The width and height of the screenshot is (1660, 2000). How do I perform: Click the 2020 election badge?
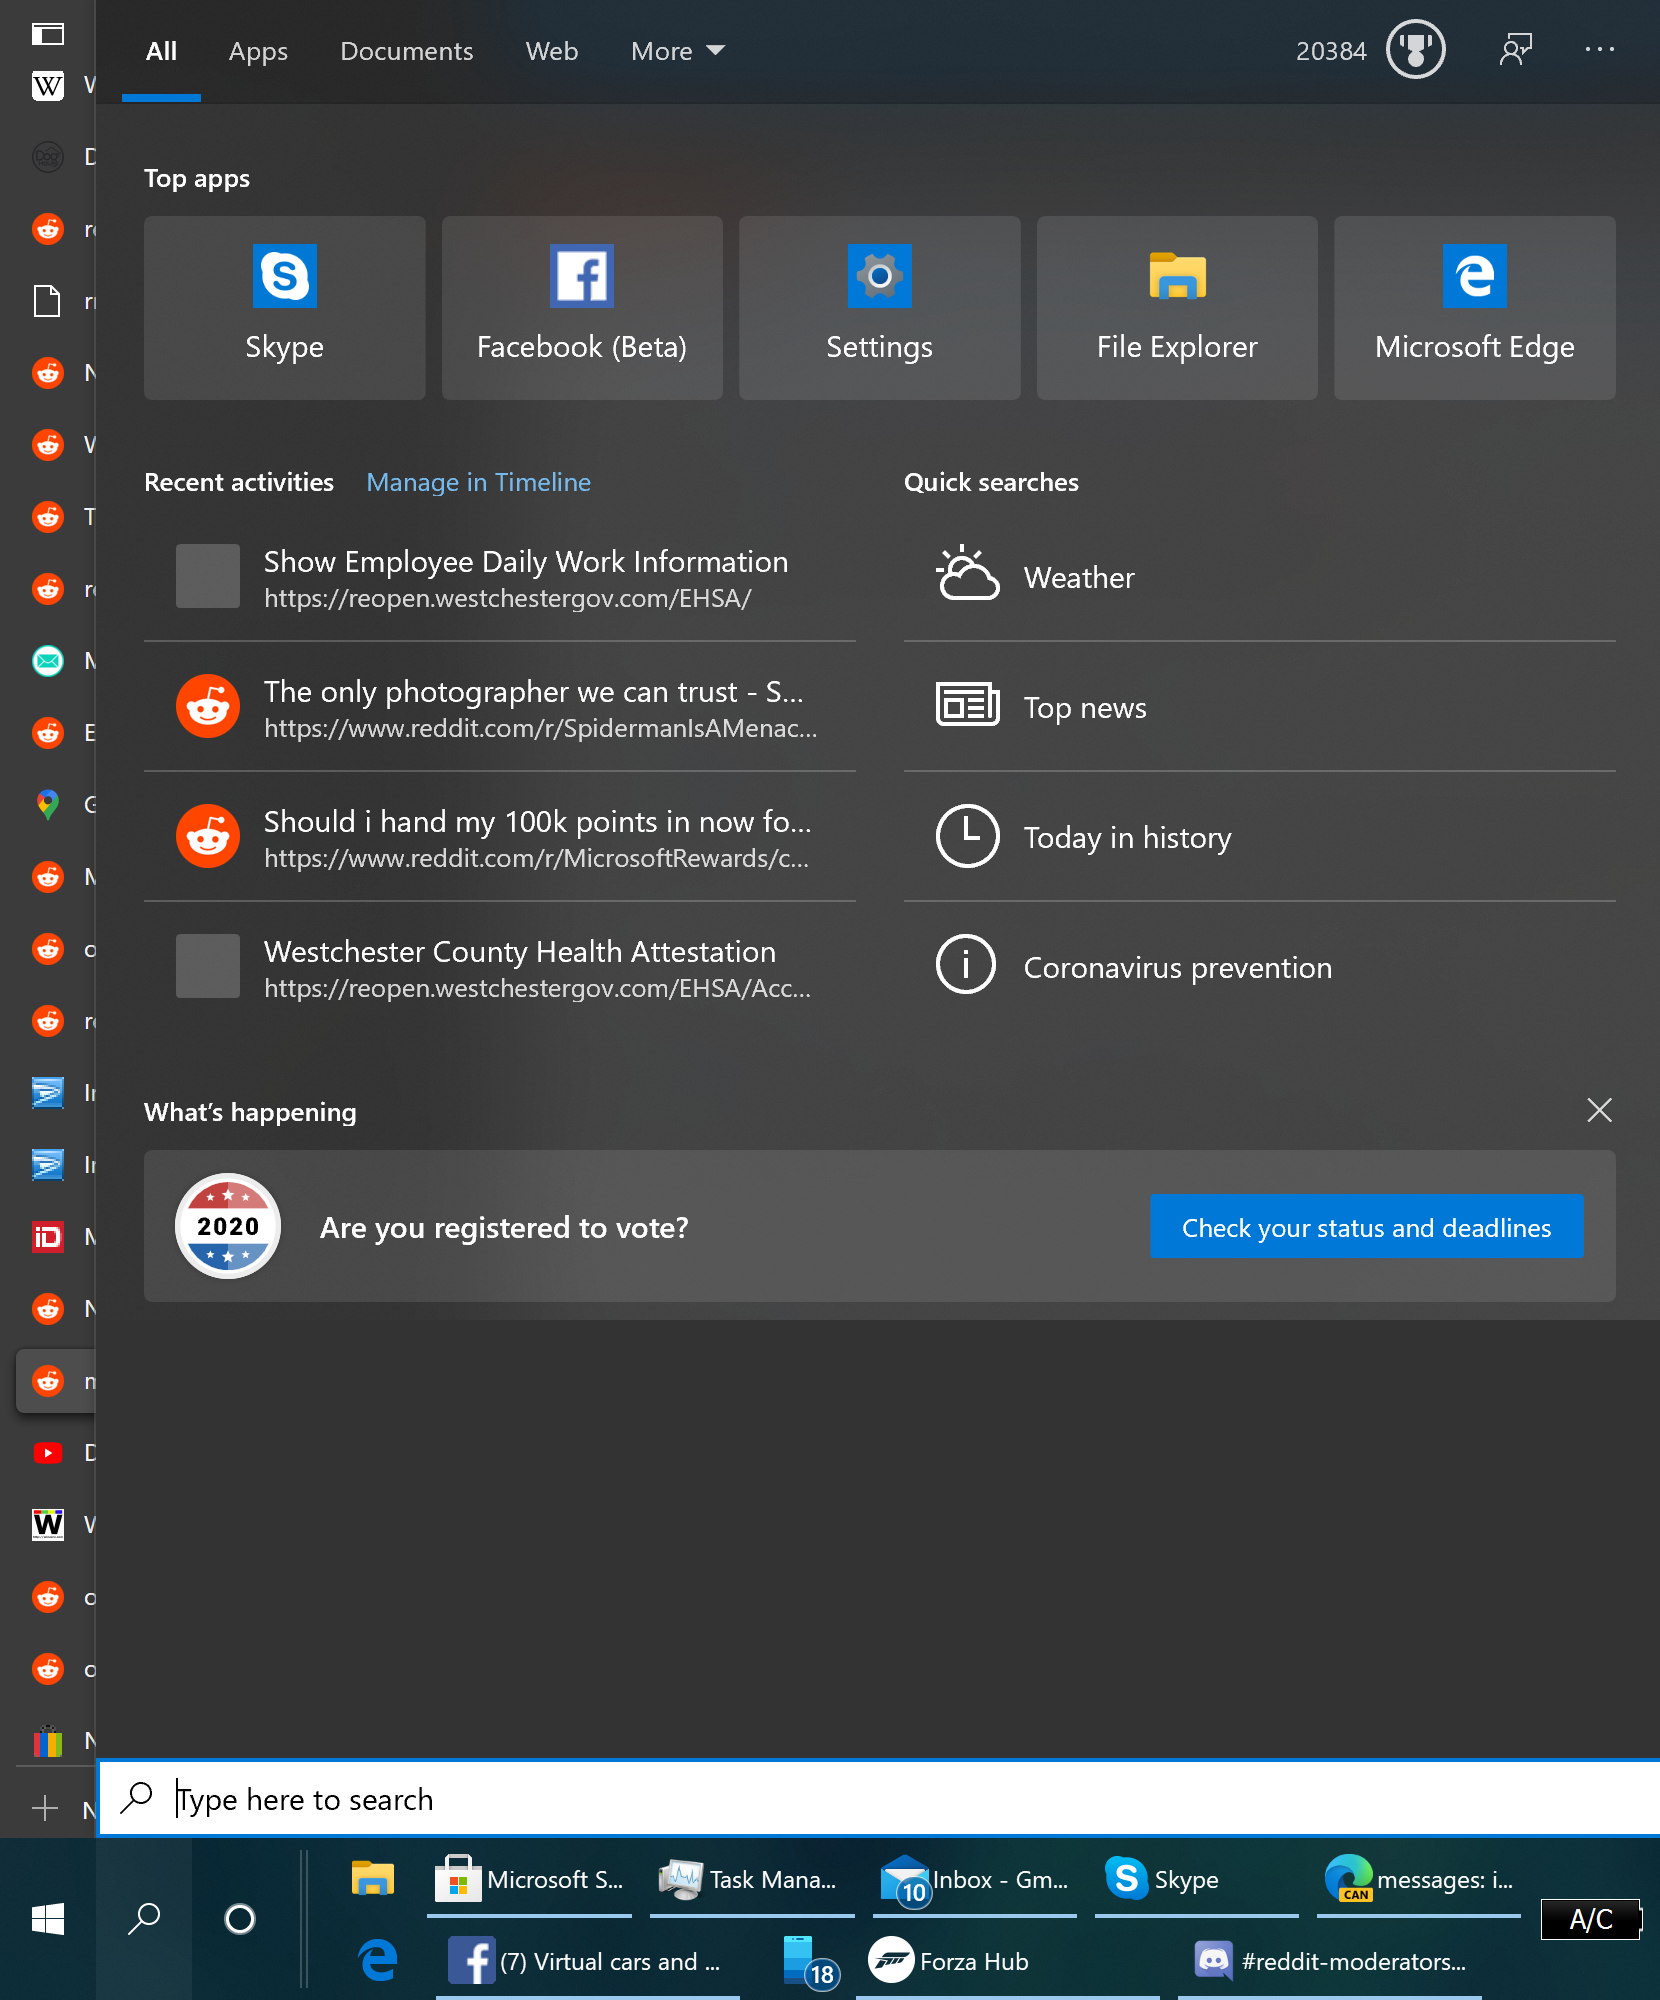coord(228,1226)
